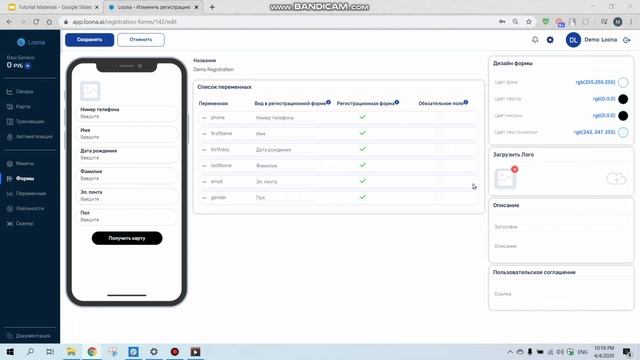Click 'Получить карту' in phone preview
The image size is (640, 360).
[127, 238]
